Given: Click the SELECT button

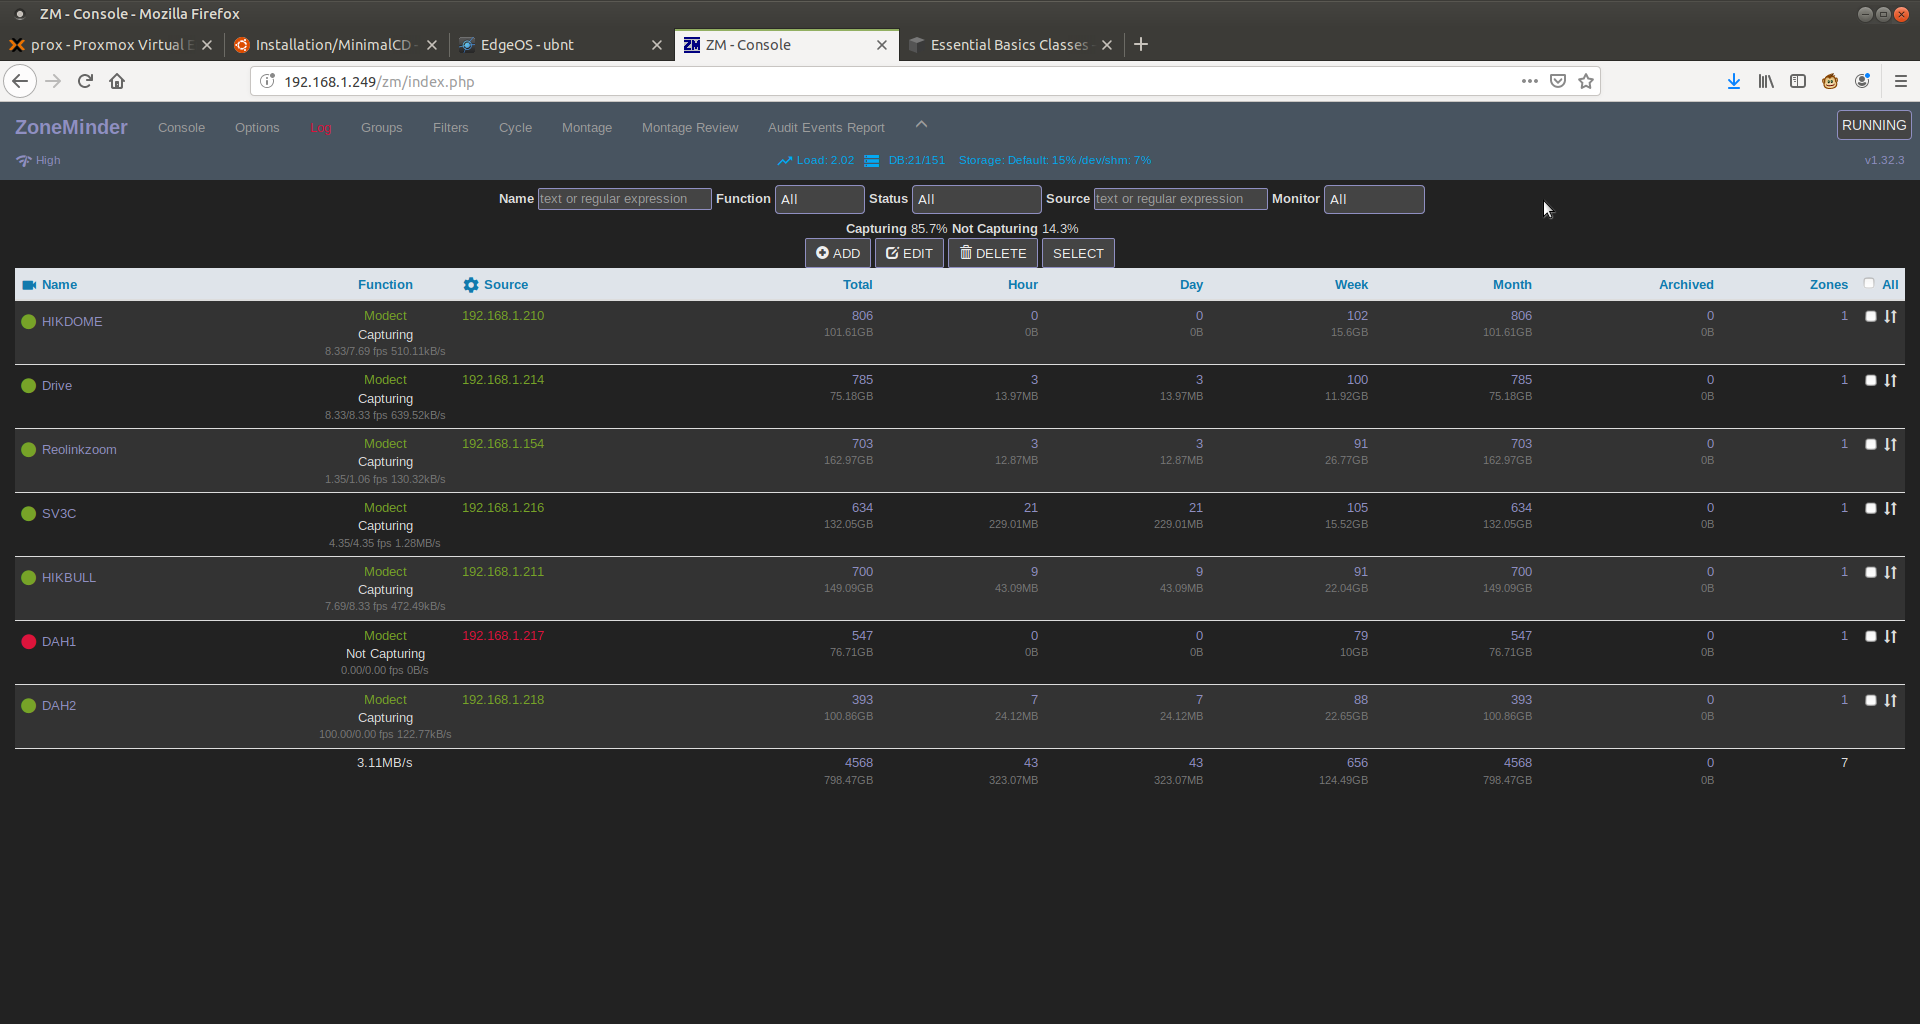Looking at the screenshot, I should pyautogui.click(x=1078, y=253).
